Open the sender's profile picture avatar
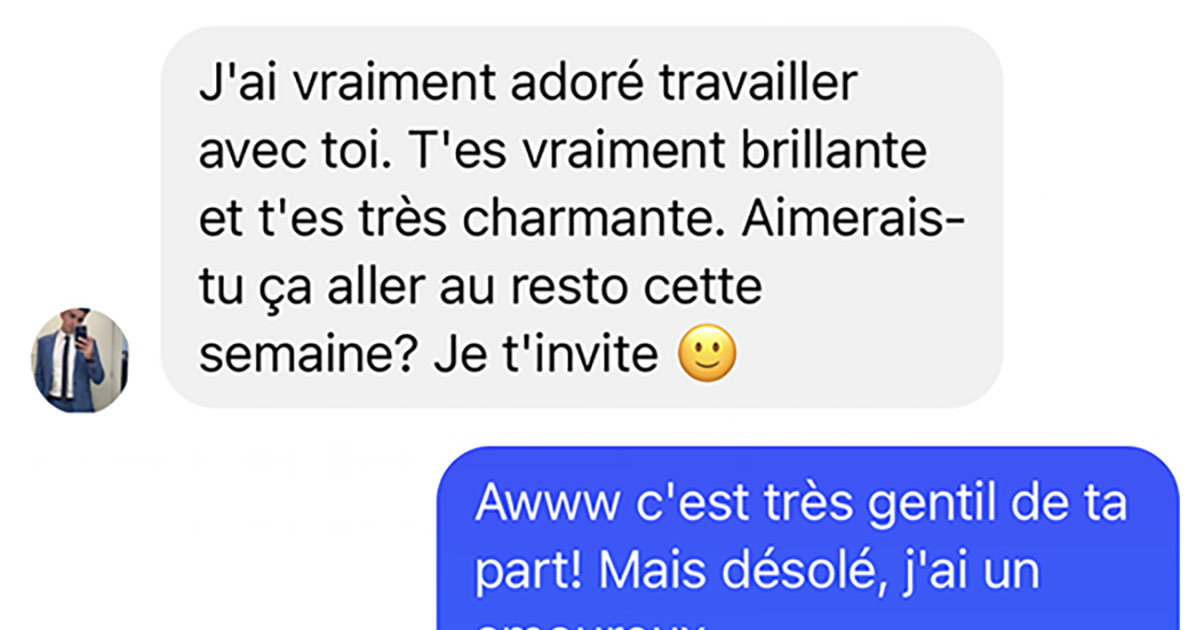Viewport: 1200px width, 630px height. tap(80, 361)
